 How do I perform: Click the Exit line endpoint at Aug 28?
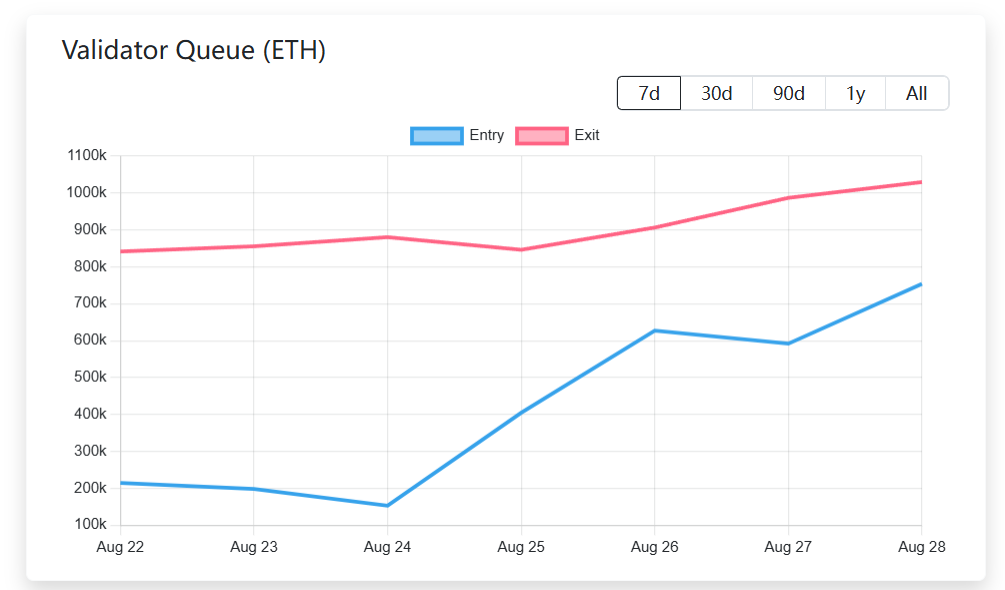click(921, 182)
